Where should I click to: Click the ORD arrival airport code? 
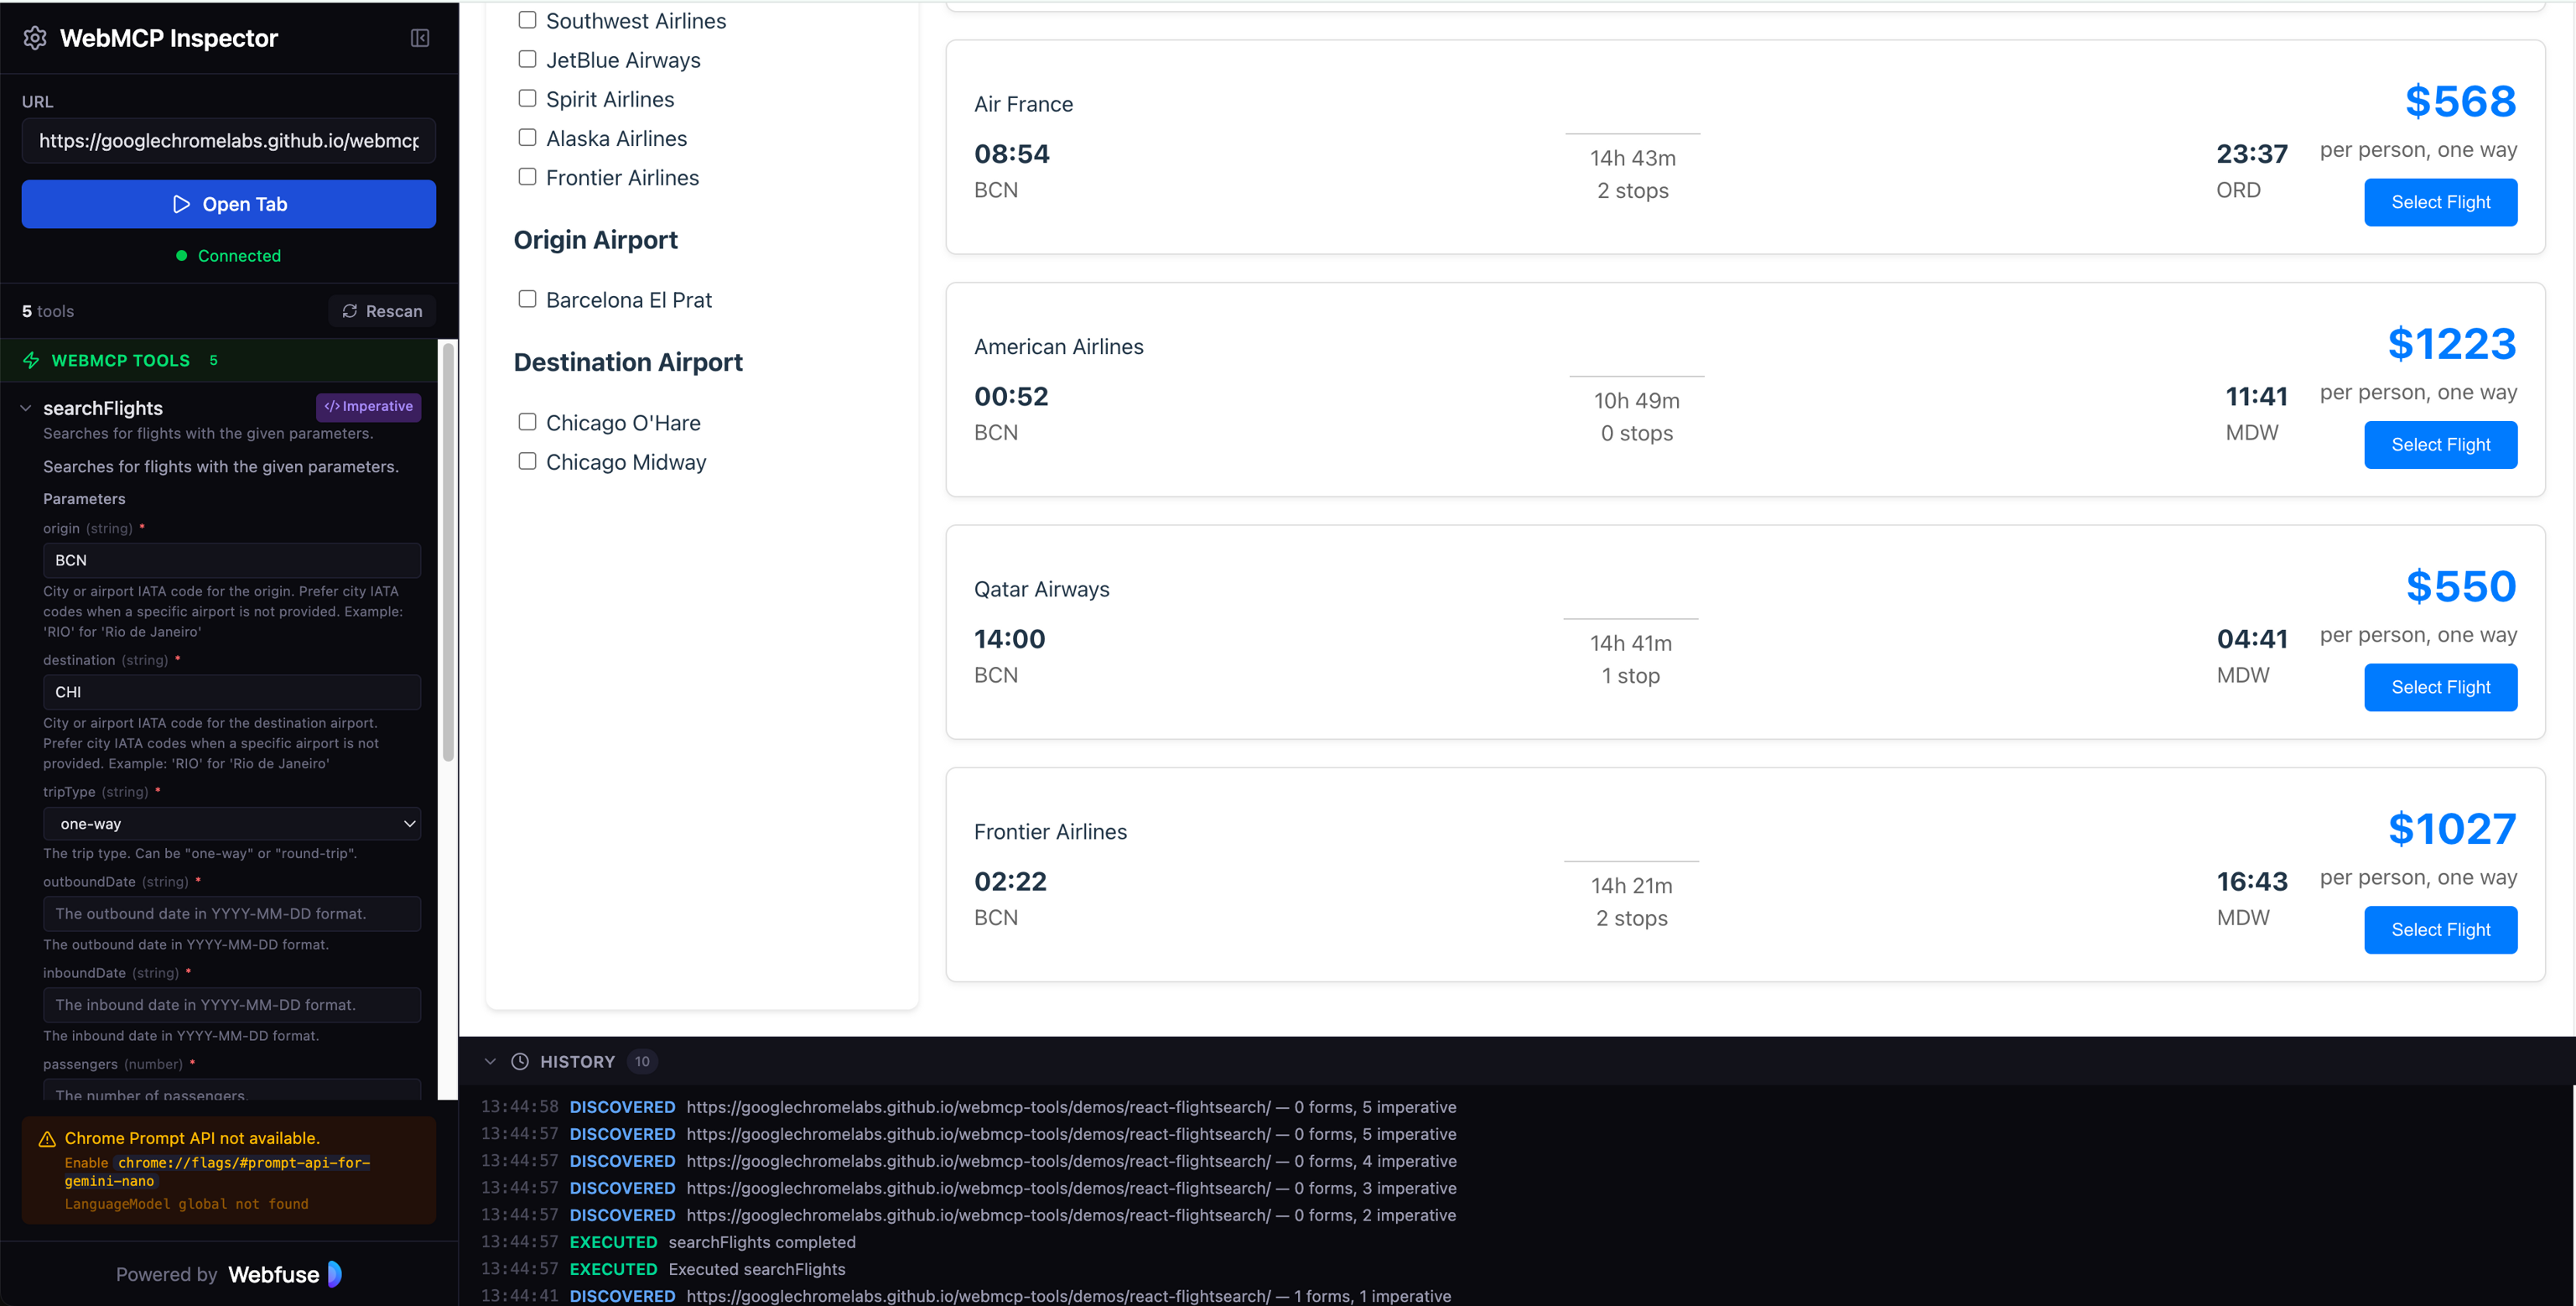(2238, 190)
